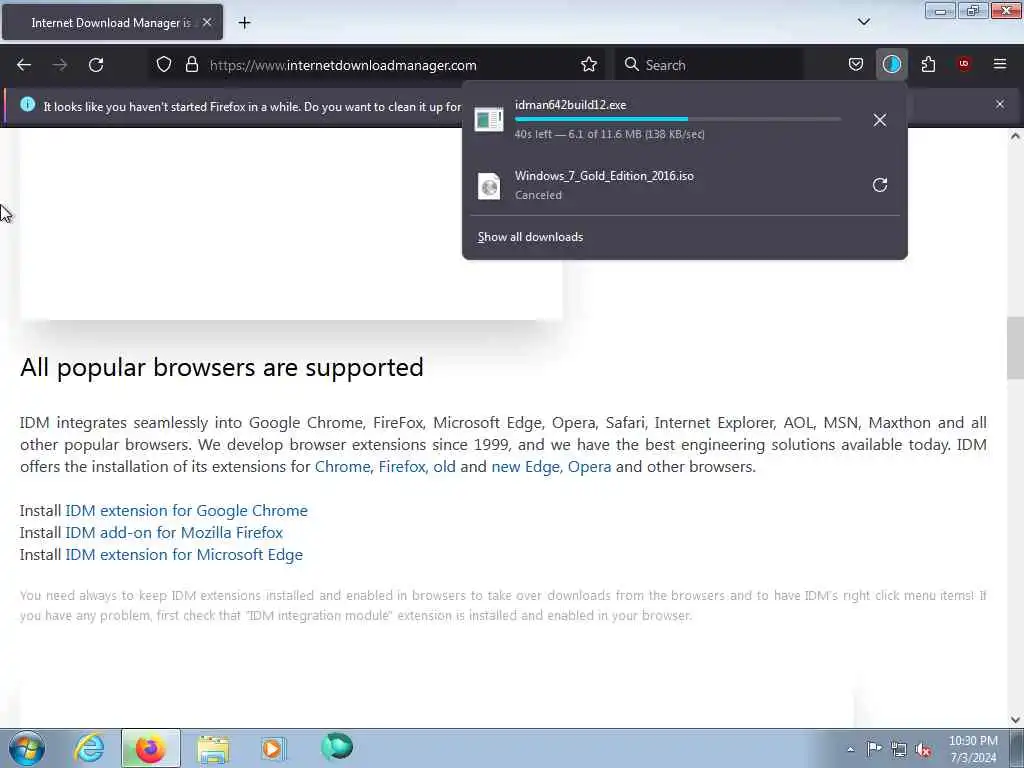The width and height of the screenshot is (1024, 768).
Task: Open the Firefox hamburger menu
Action: tap(1000, 64)
